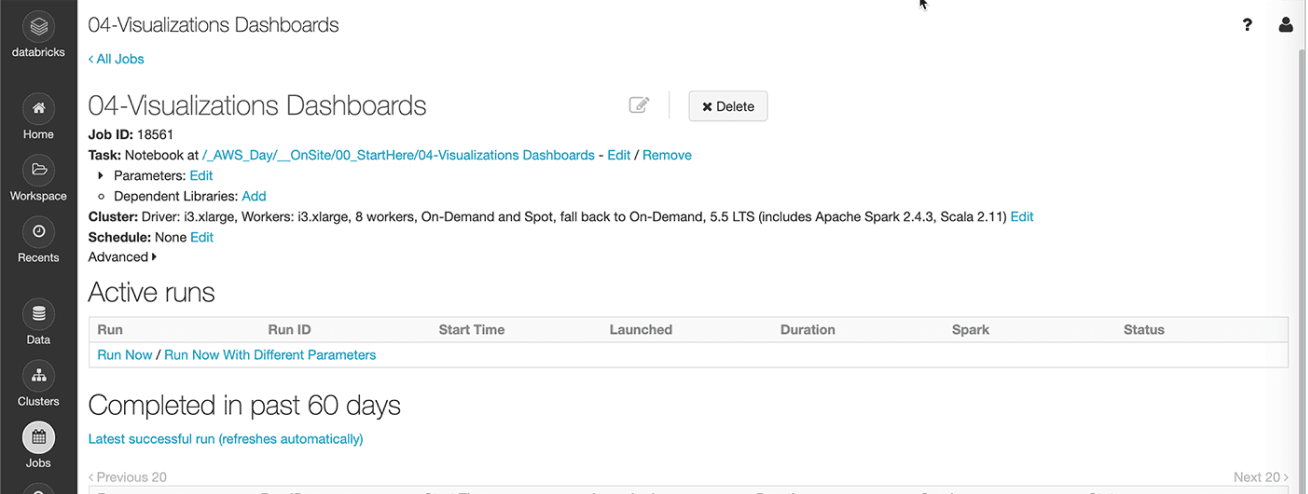Open the Home sidebar icon
1308x494 pixels.
[x=38, y=108]
